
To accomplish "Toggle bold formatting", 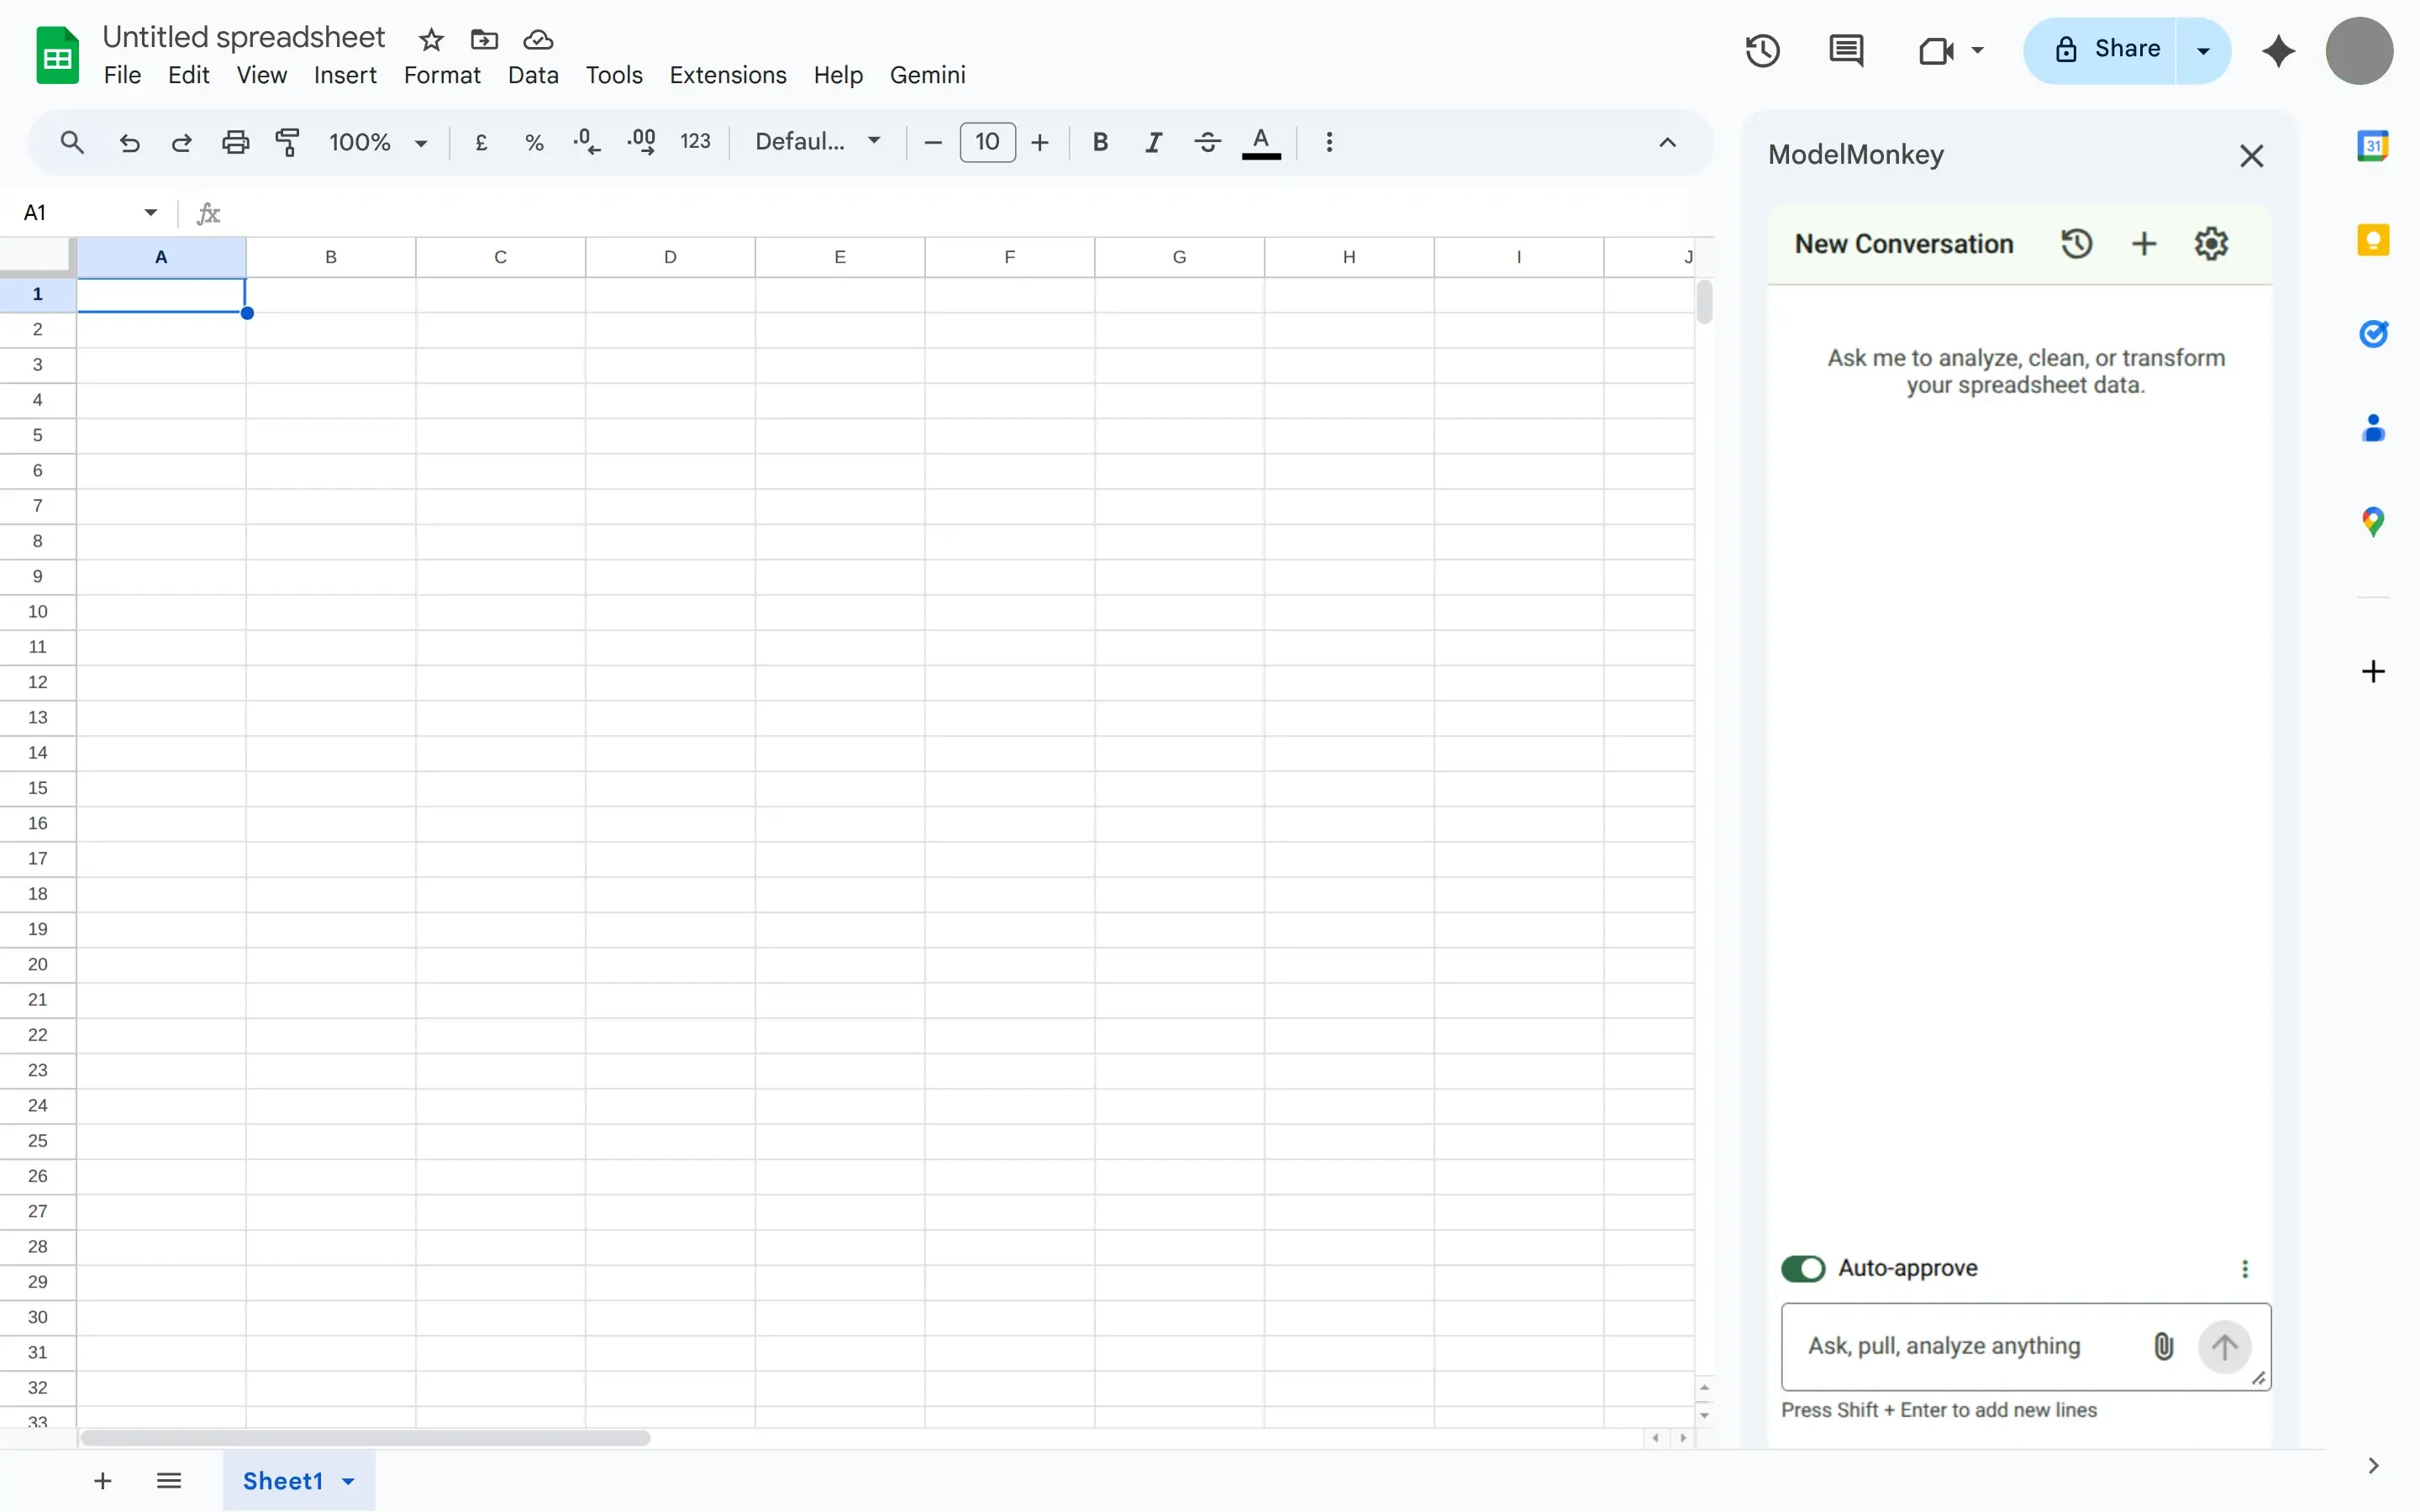I will pos(1100,142).
